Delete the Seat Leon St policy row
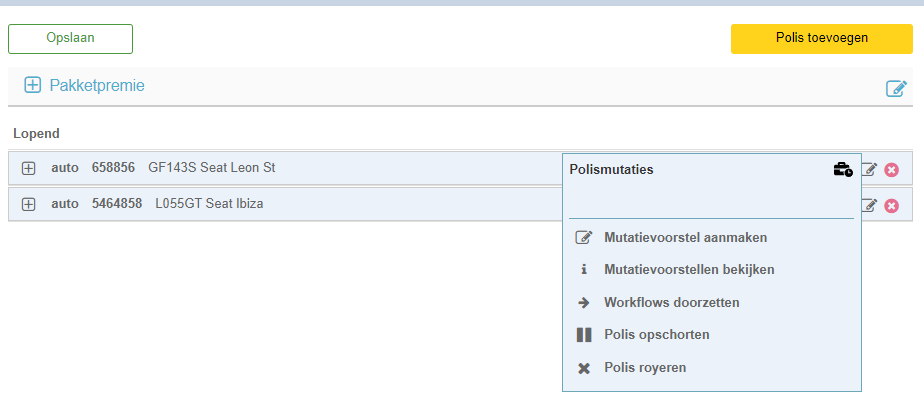The width and height of the screenshot is (924, 403). point(892,170)
